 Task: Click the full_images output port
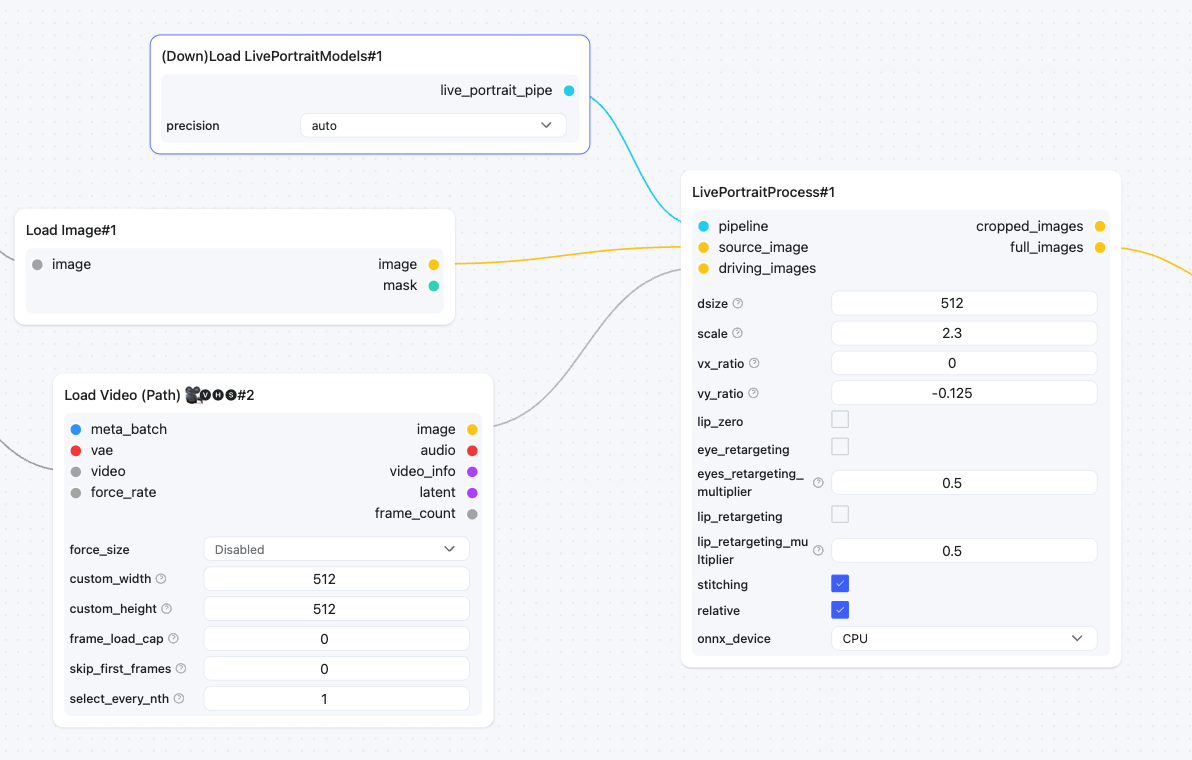pos(1100,247)
